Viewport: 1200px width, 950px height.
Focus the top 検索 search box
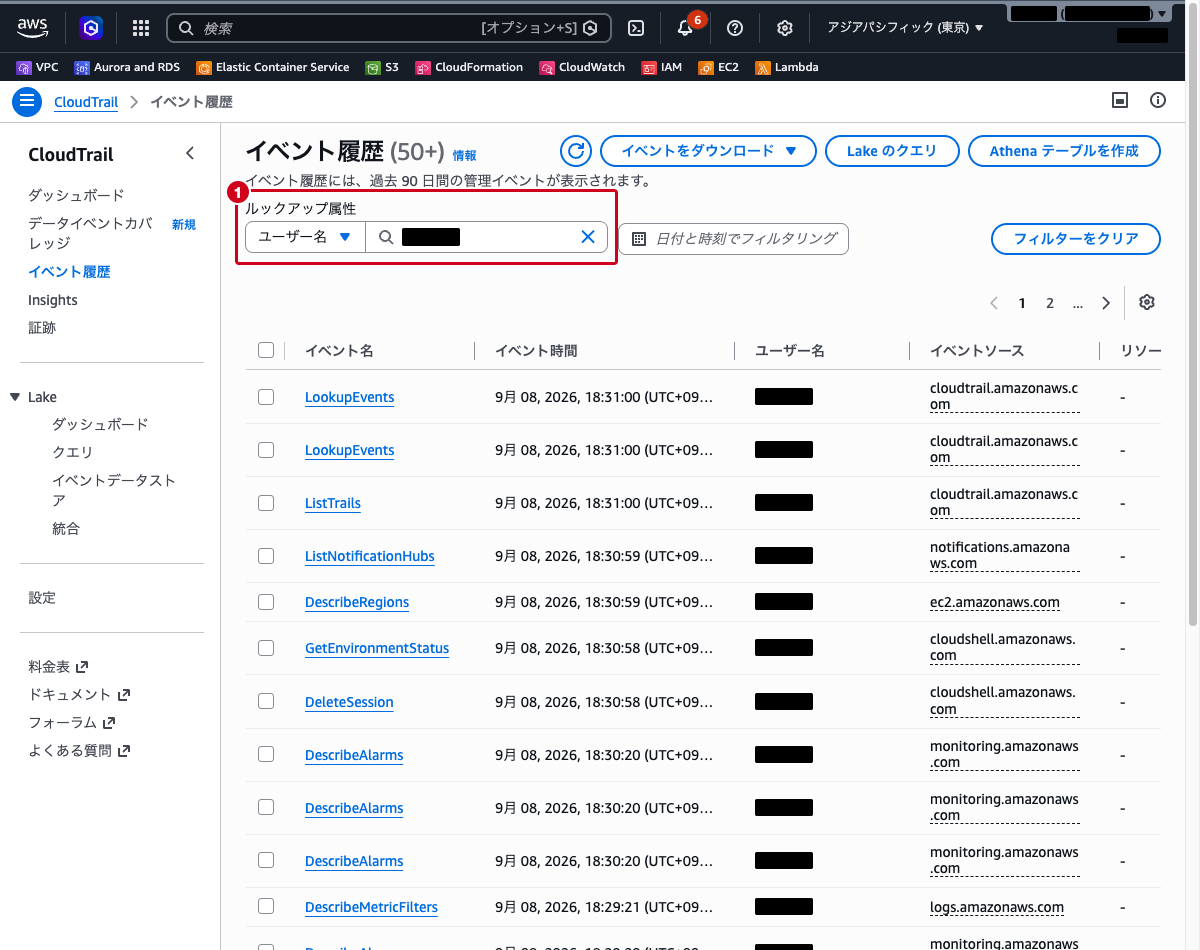point(389,28)
